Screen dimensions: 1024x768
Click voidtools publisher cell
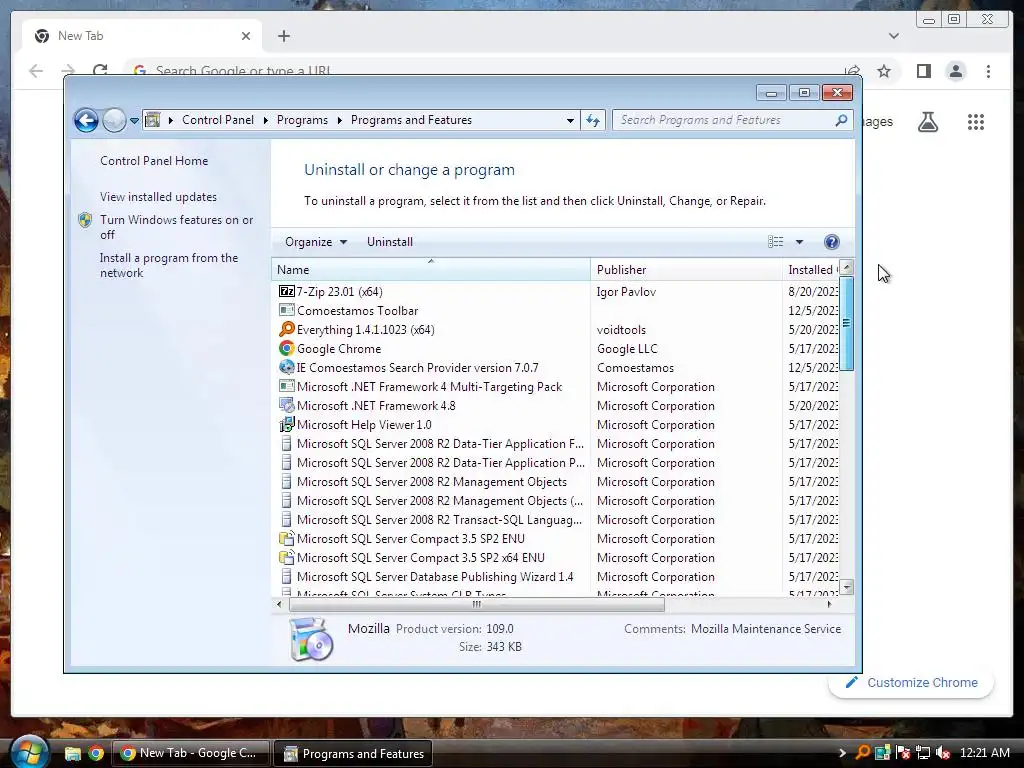621,330
